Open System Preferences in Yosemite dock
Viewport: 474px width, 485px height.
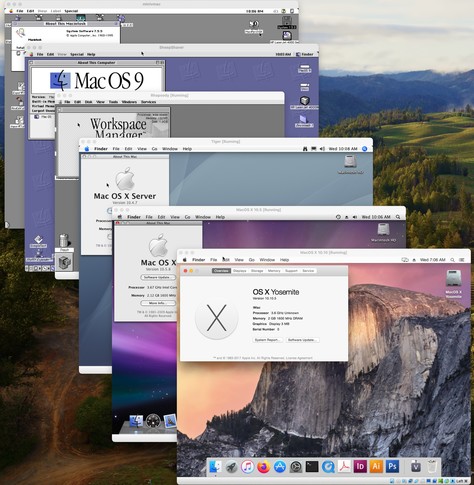pyautogui.click(x=296, y=467)
